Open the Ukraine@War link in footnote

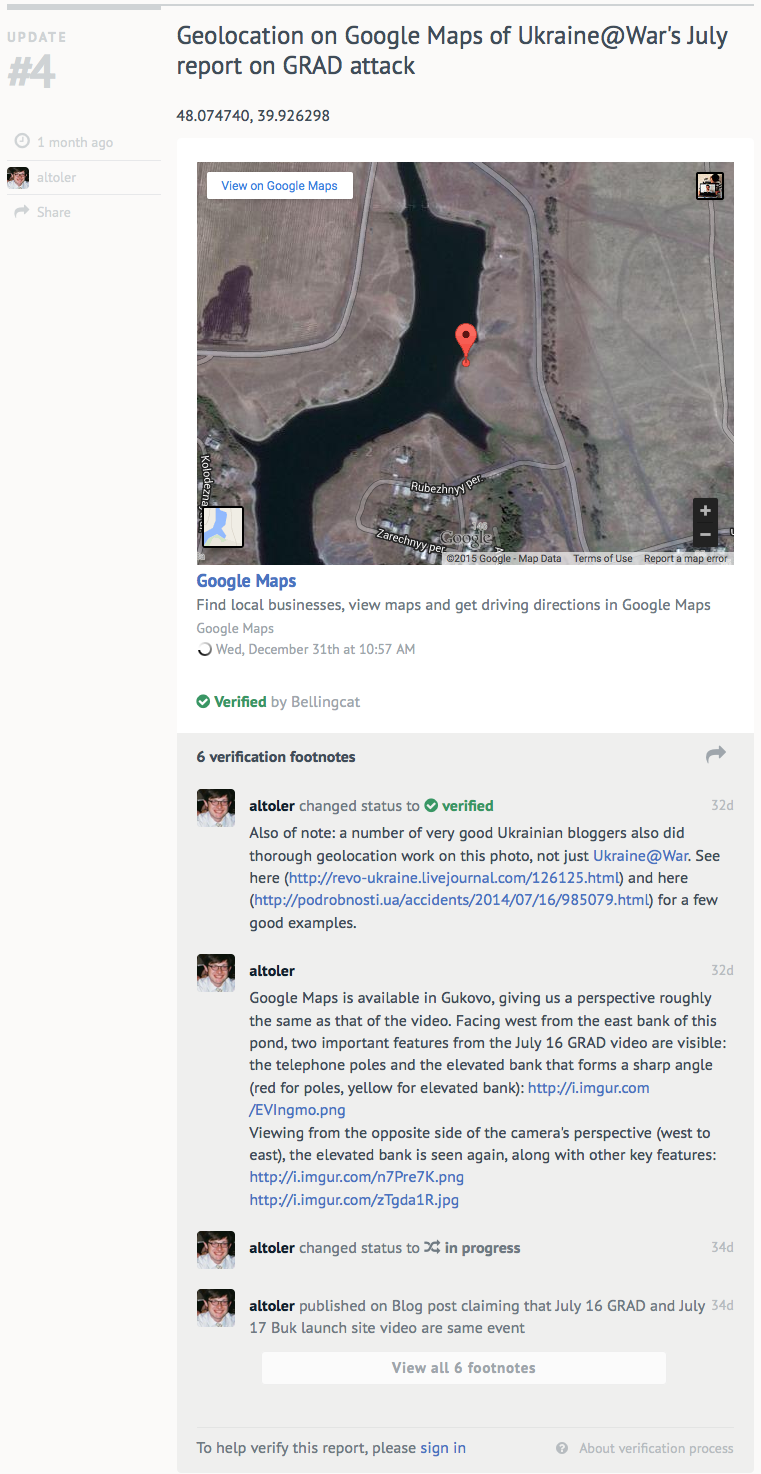(639, 855)
